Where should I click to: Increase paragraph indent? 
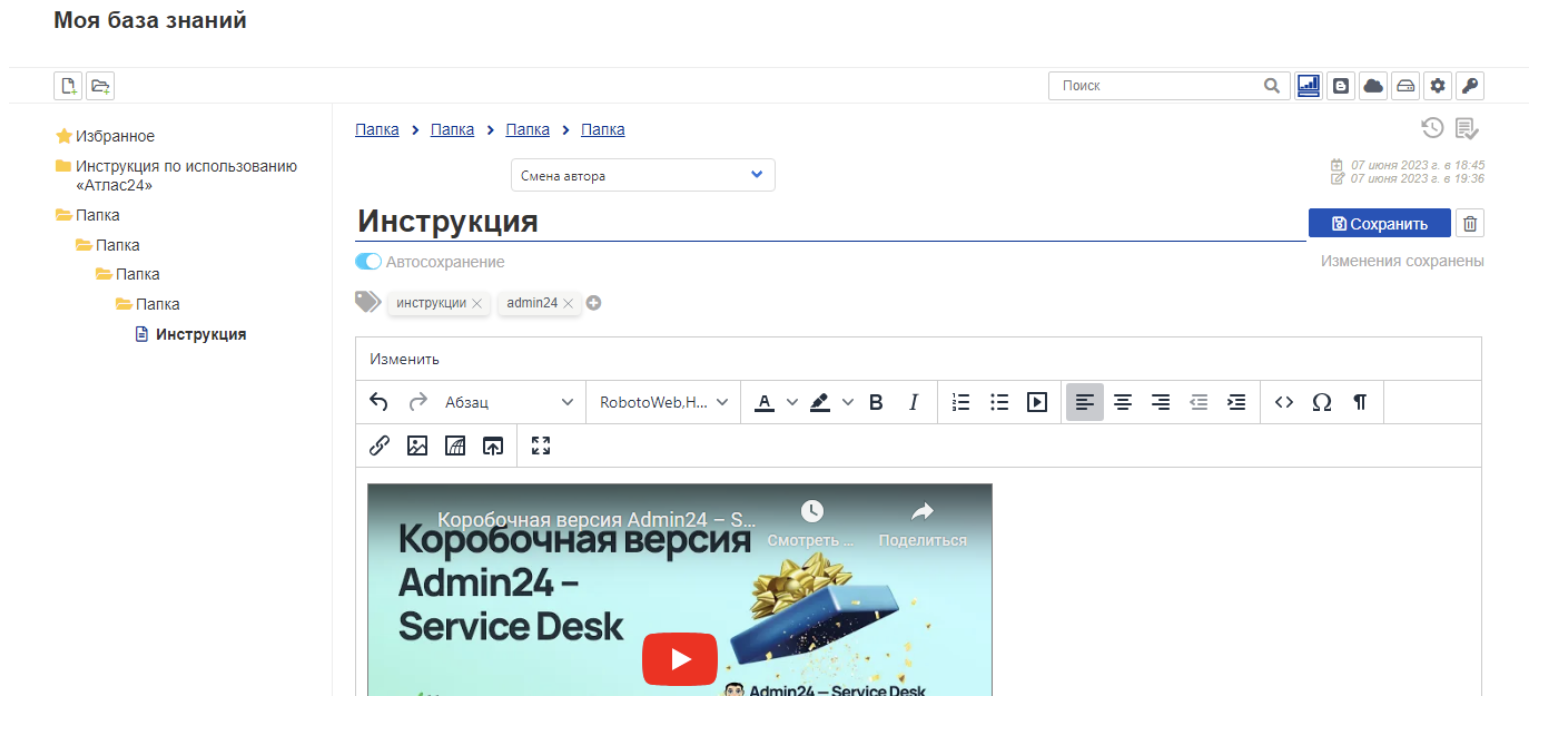[x=1236, y=402]
